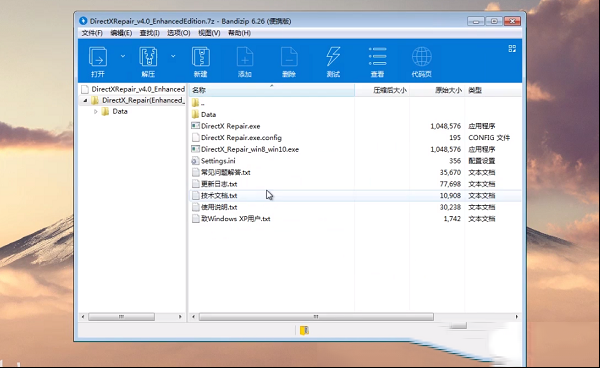Sort by the 压缩后大小 column header
Screen dimensions: 600x368
point(382,90)
